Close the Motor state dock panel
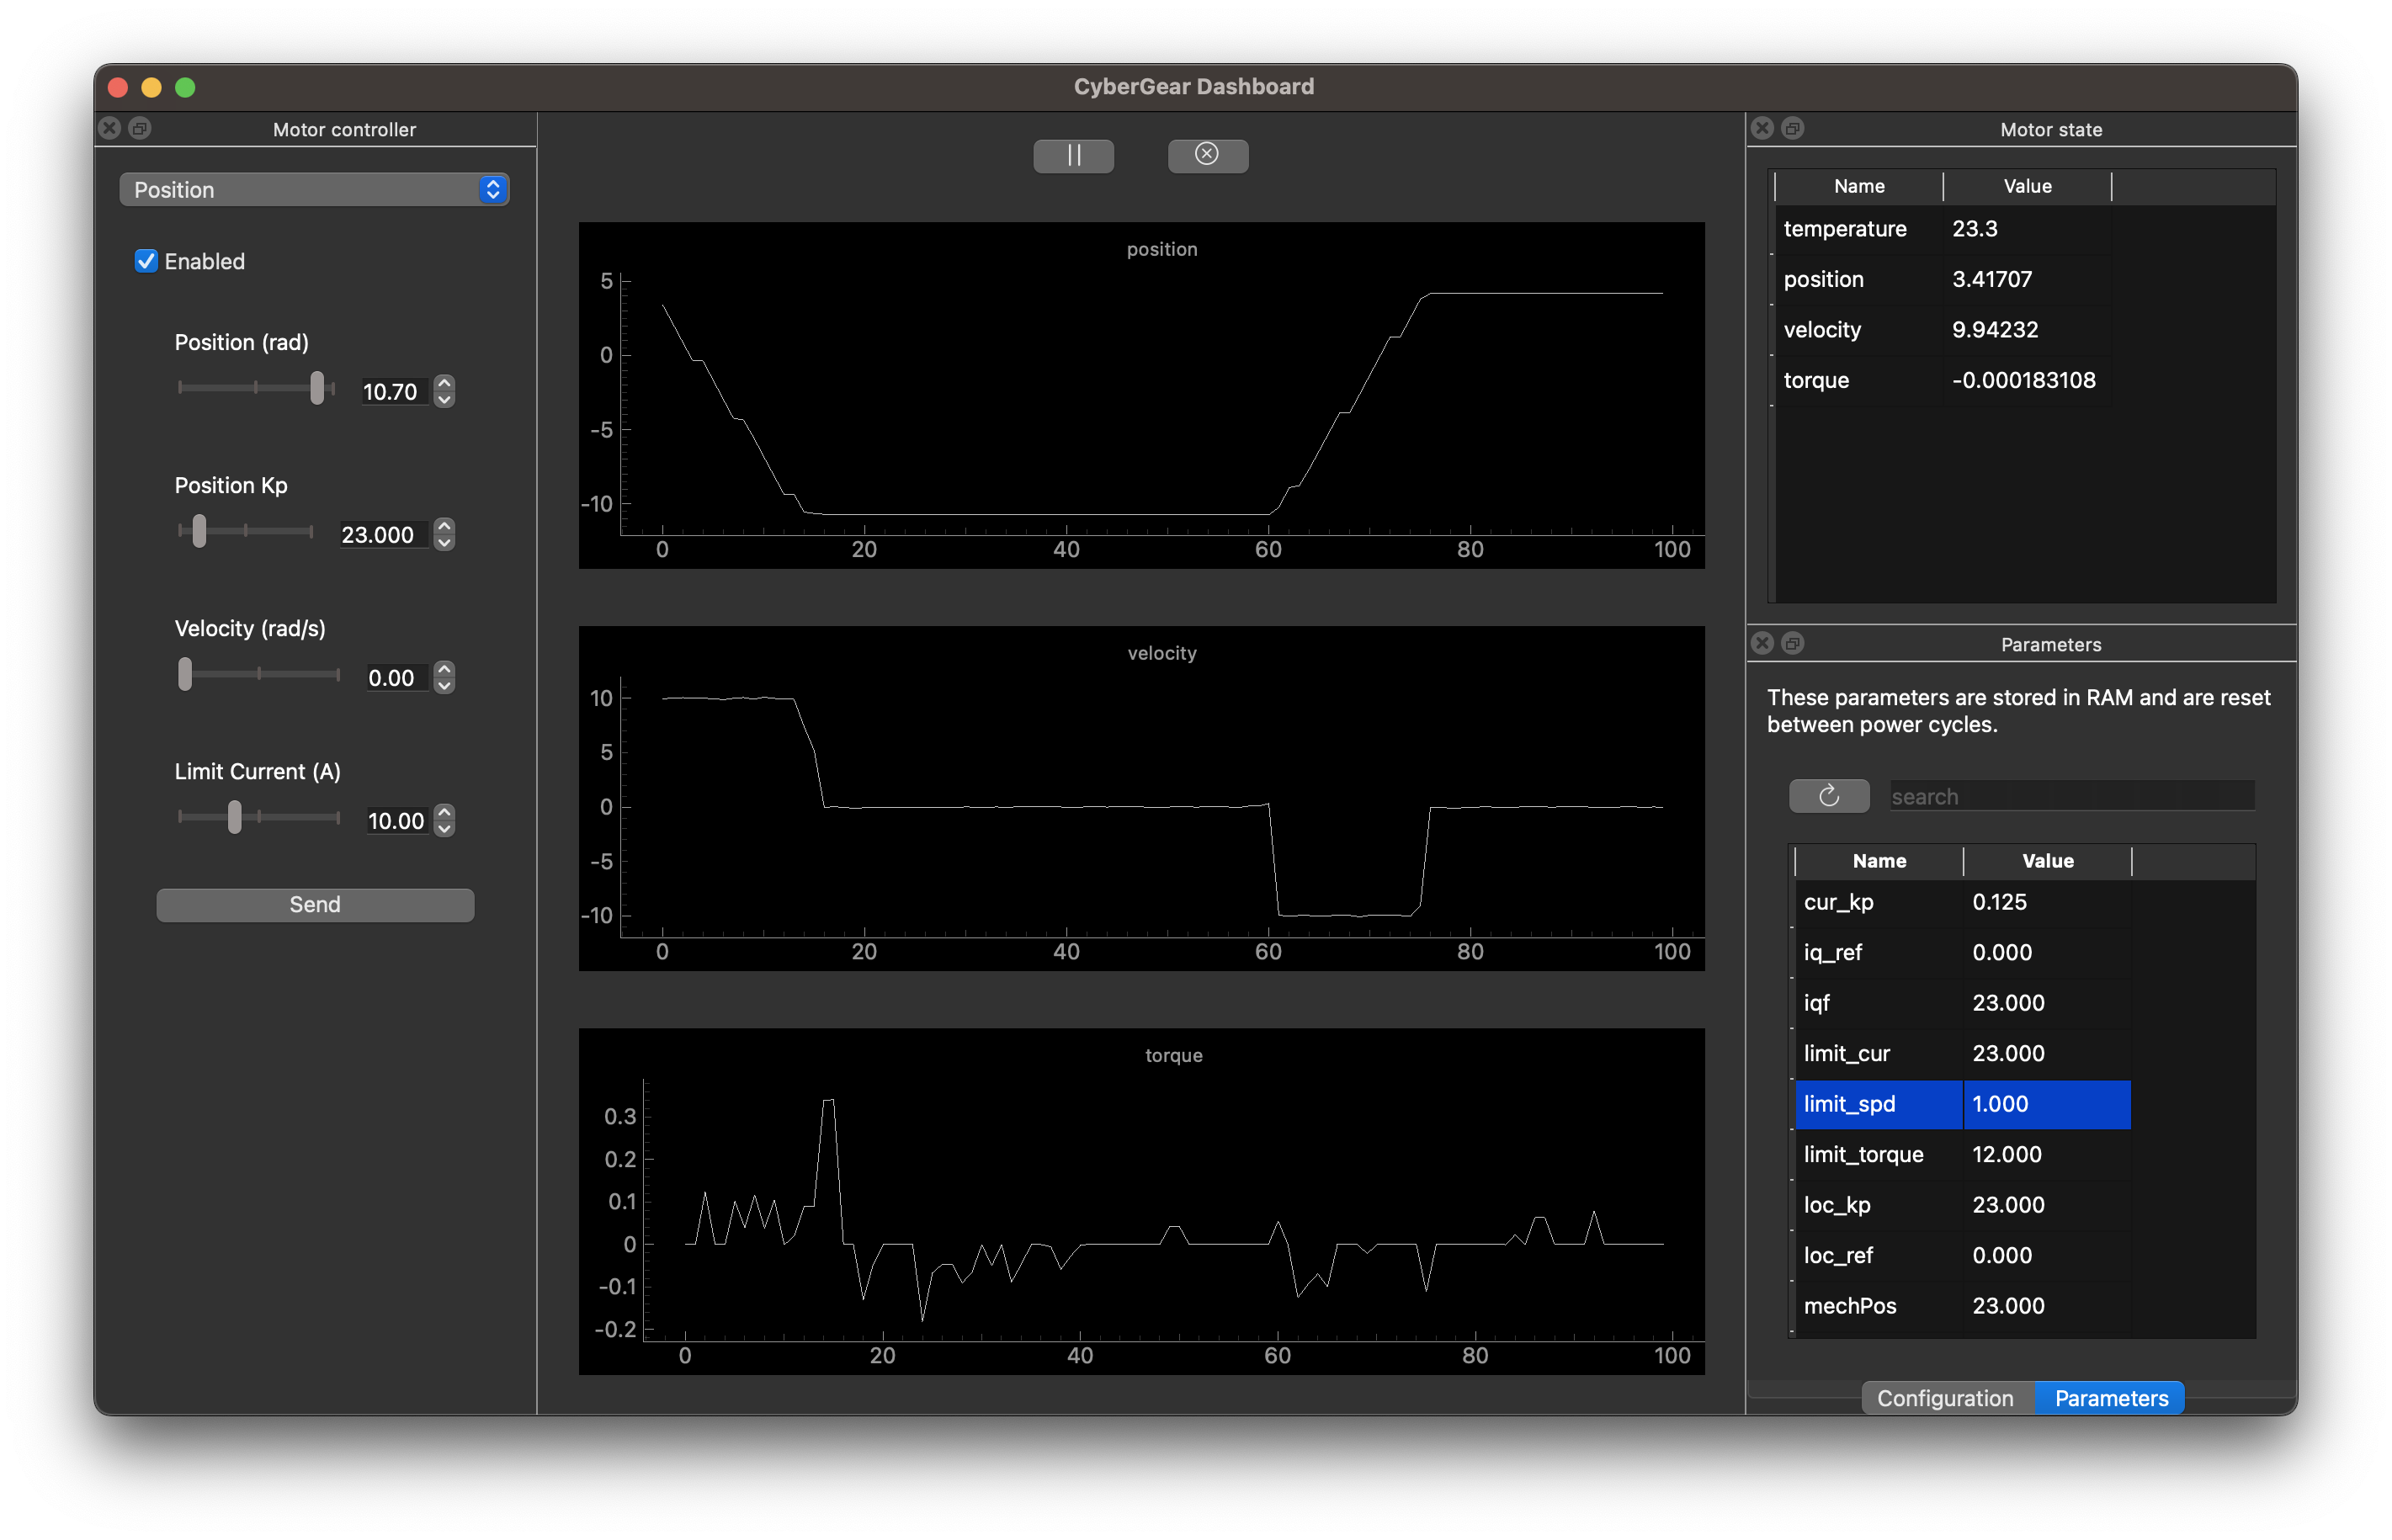Image resolution: width=2392 pixels, height=1540 pixels. tap(1762, 128)
